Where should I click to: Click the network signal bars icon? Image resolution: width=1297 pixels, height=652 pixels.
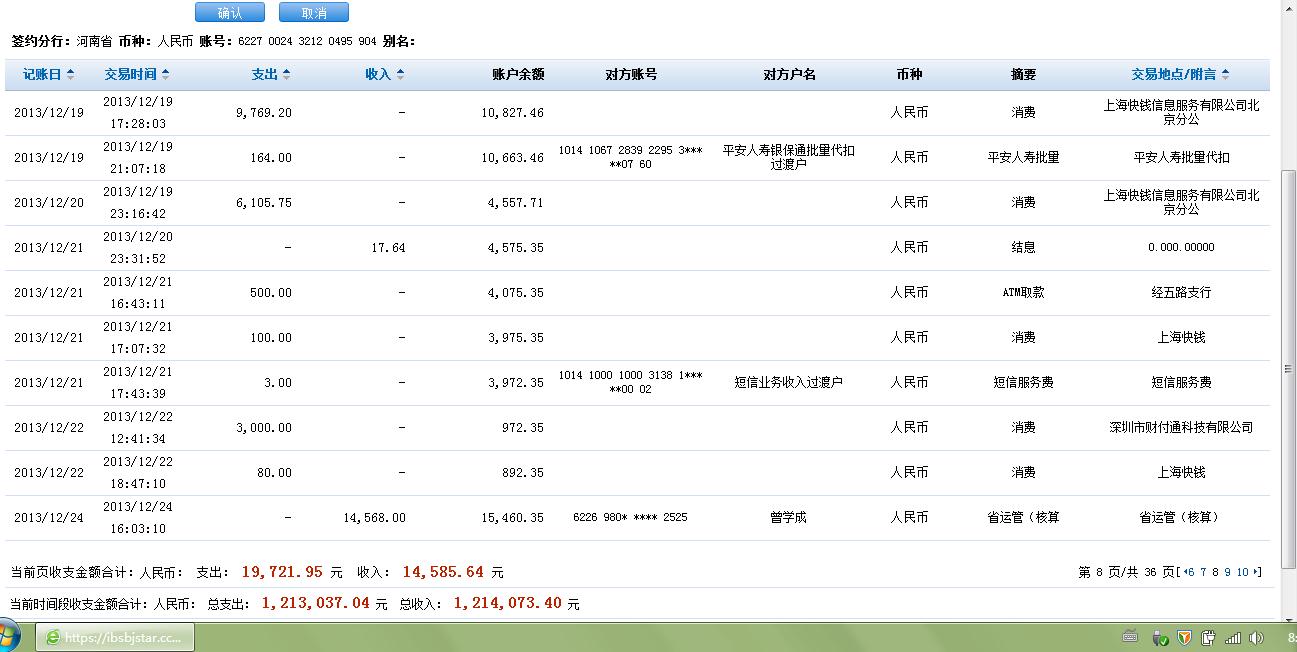pyautogui.click(x=1233, y=638)
